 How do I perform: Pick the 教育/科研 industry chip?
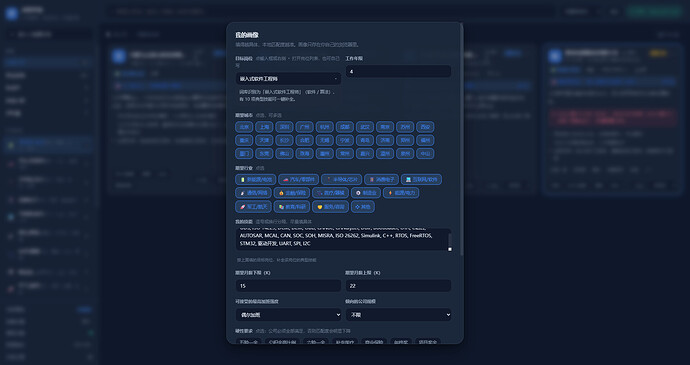(x=292, y=206)
